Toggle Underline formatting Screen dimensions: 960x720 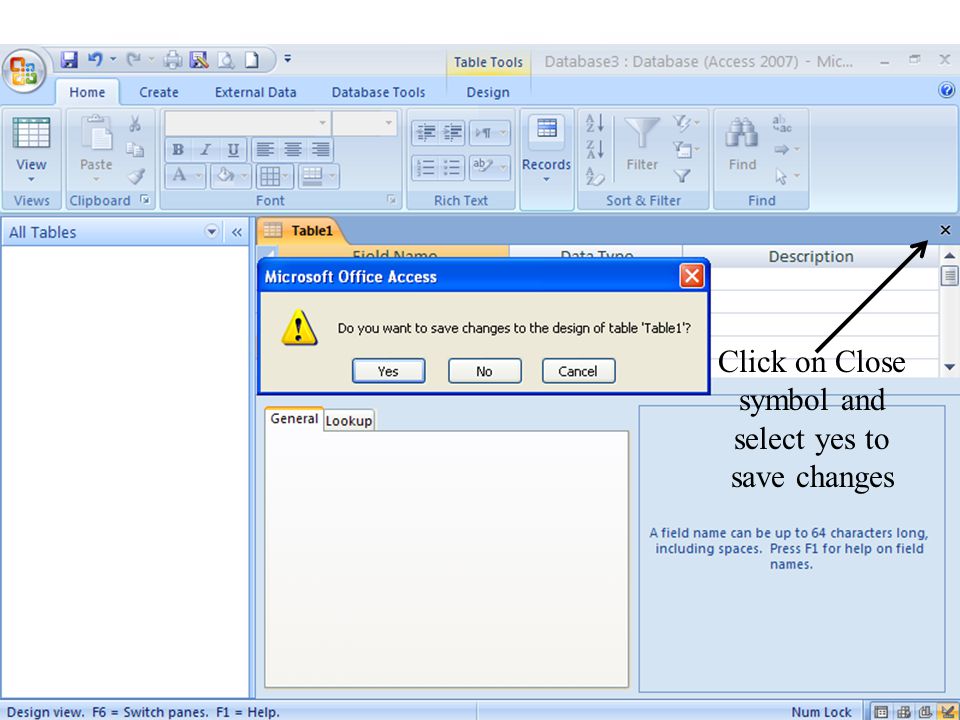(x=233, y=149)
